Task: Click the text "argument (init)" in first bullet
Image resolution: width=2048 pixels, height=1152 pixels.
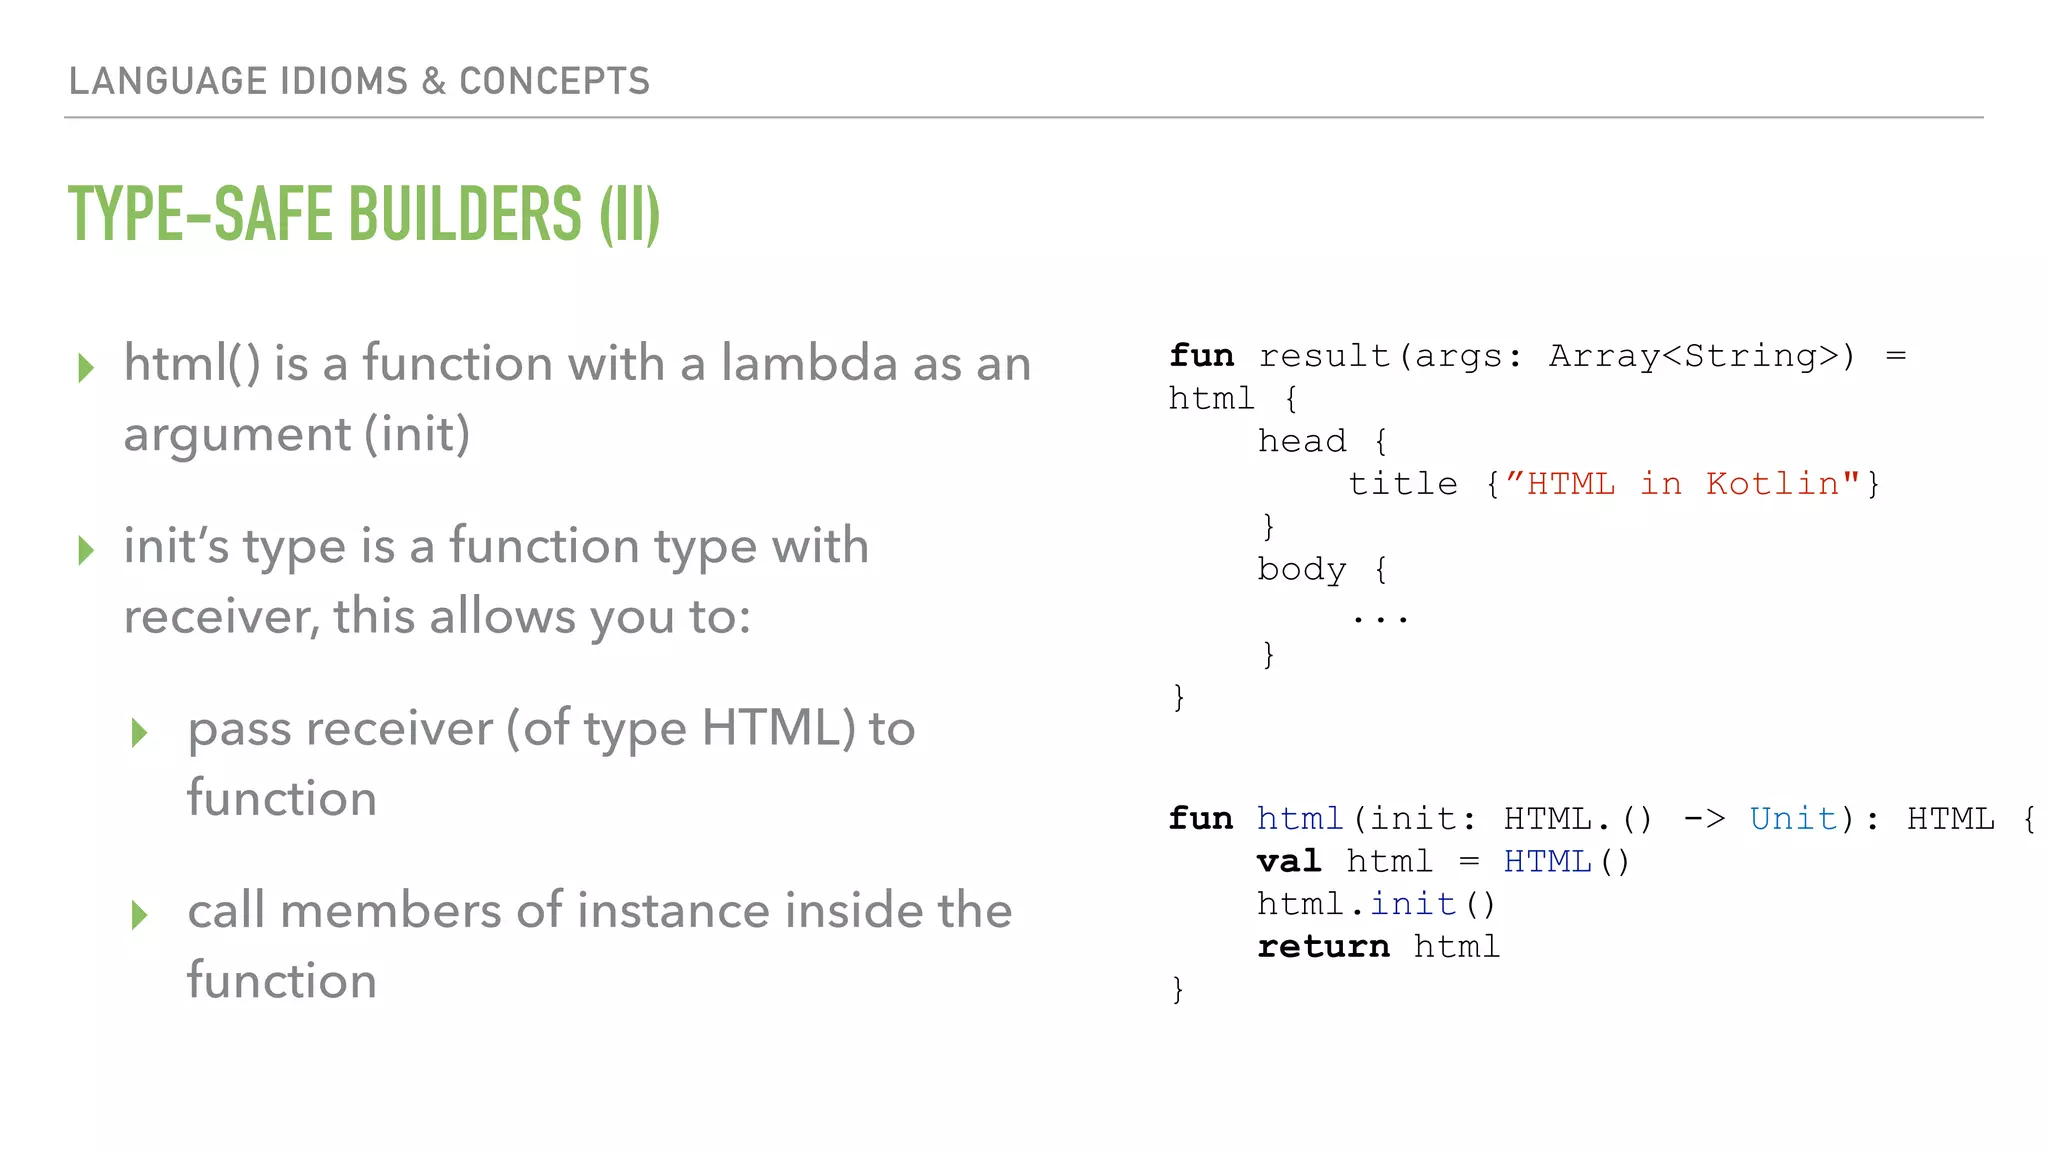Action: (296, 434)
